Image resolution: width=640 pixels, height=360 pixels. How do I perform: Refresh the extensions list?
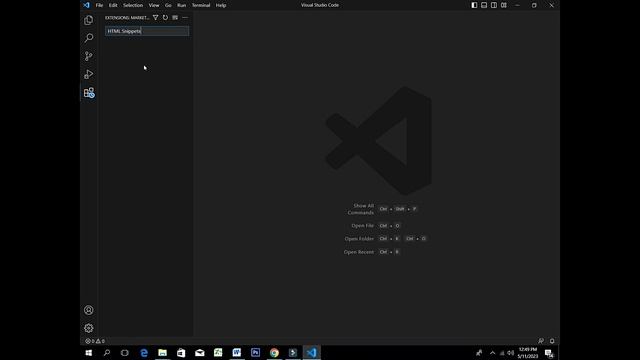[x=165, y=18]
